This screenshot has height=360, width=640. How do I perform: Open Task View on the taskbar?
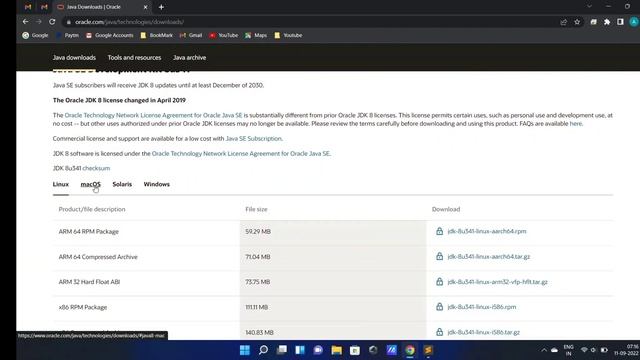click(x=282, y=350)
